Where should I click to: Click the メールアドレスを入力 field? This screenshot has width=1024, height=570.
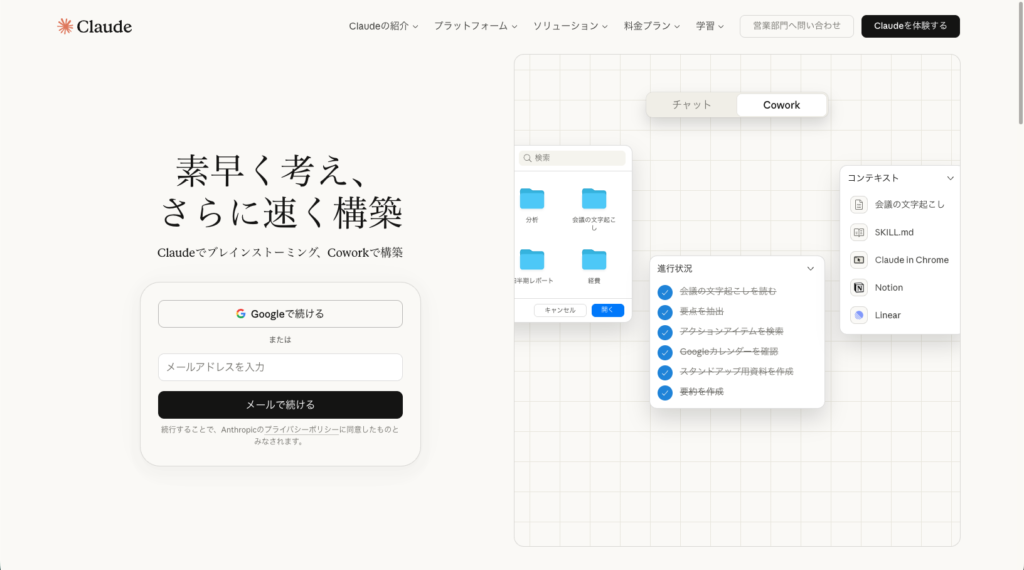pos(280,367)
